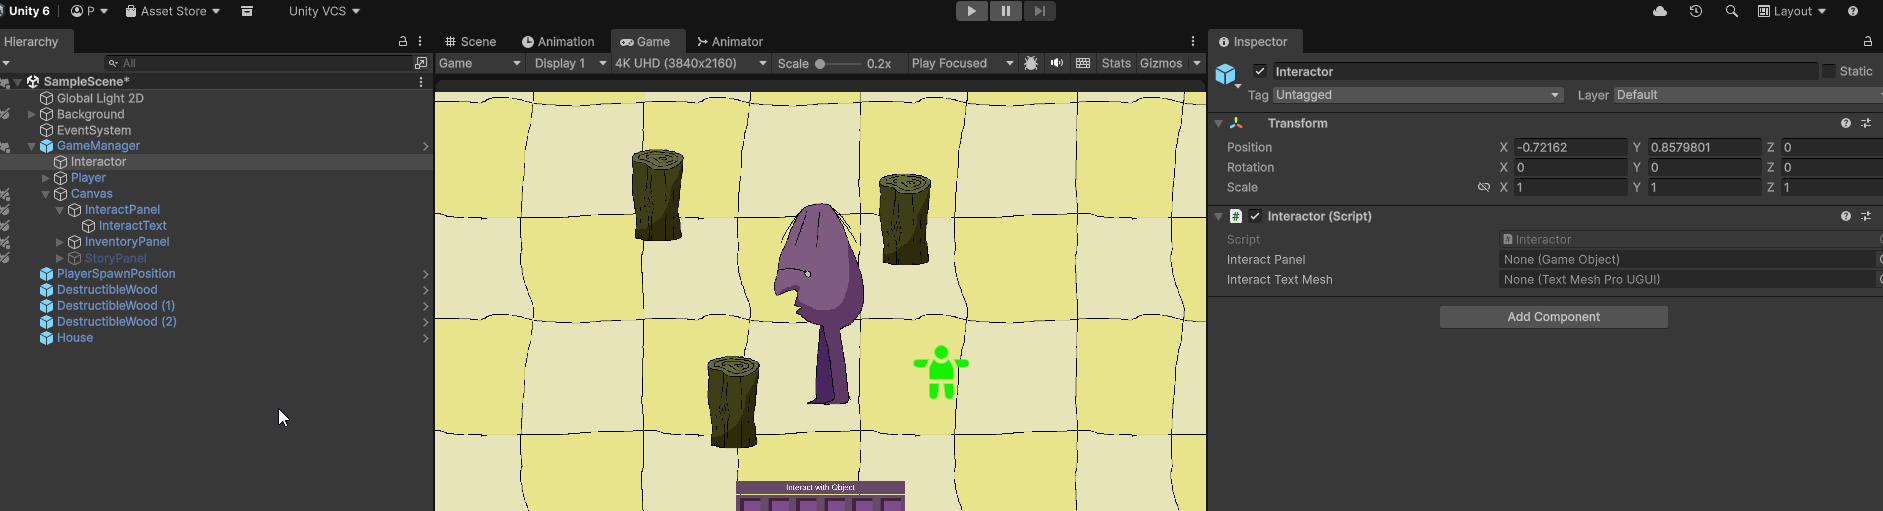Expand the InventoryPanel object
Image resolution: width=1883 pixels, height=511 pixels.
59,242
